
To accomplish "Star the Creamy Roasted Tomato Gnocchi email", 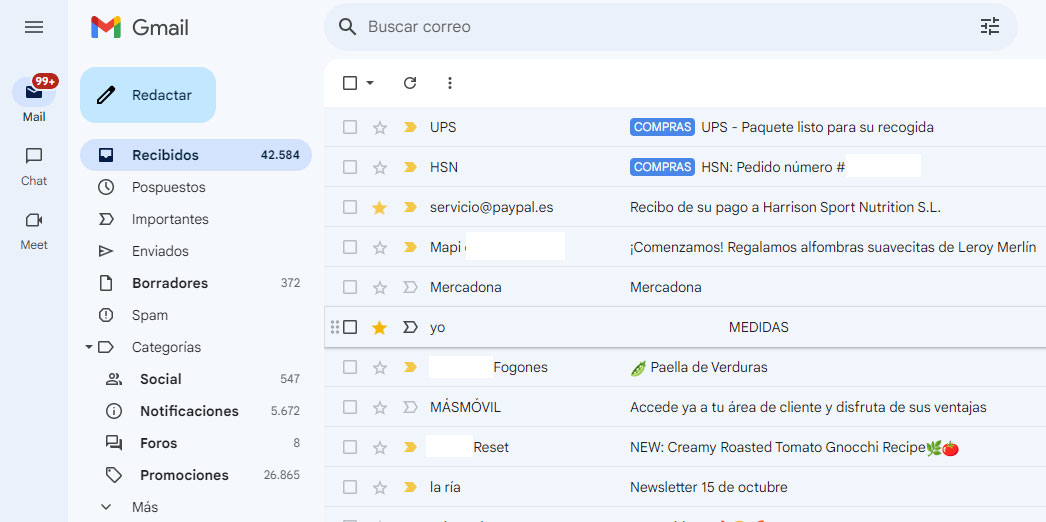I will 380,447.
